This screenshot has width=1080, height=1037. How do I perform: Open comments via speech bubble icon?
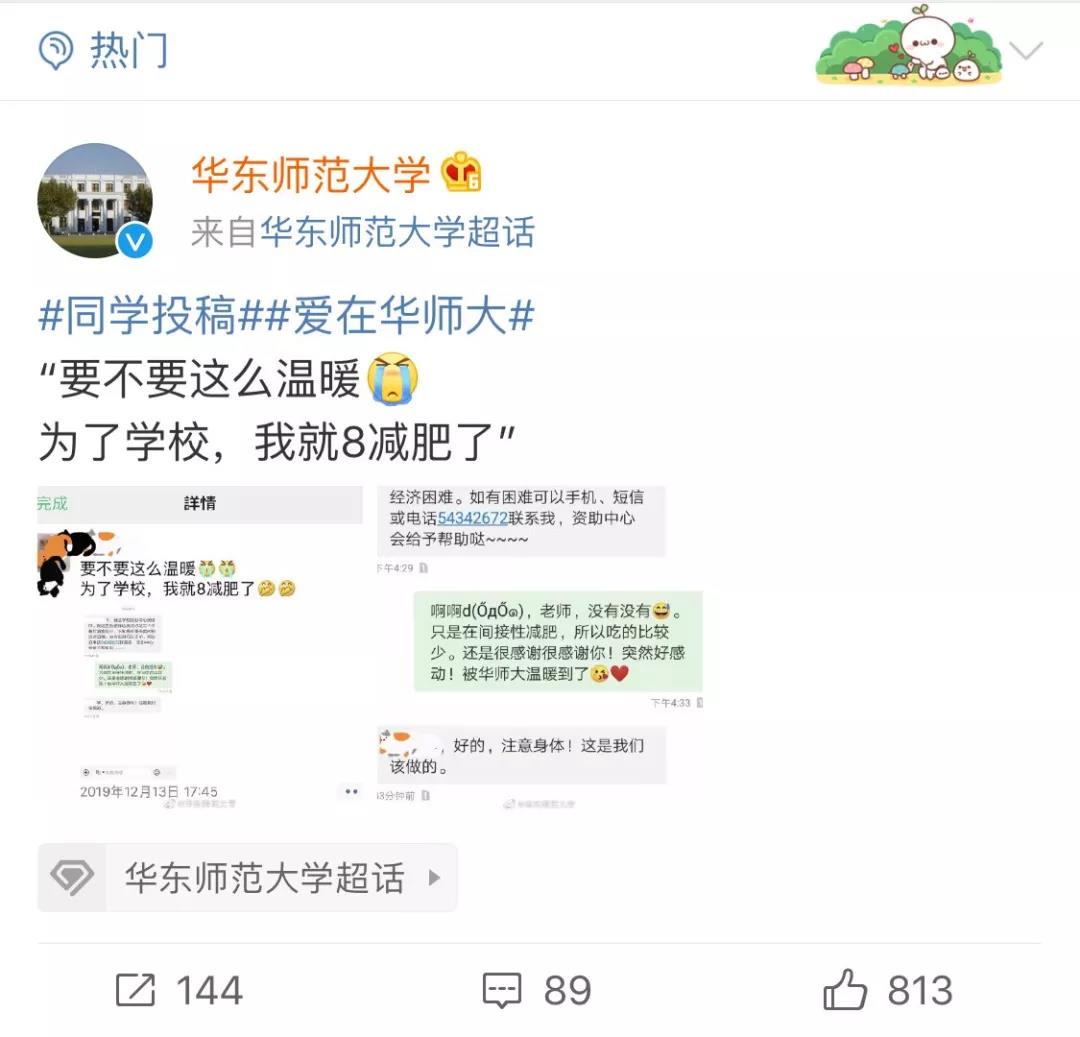502,990
